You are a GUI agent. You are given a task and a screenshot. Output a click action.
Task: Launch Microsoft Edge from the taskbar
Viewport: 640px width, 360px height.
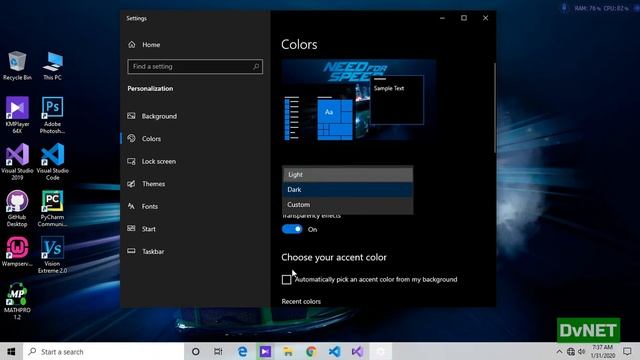(x=242, y=351)
